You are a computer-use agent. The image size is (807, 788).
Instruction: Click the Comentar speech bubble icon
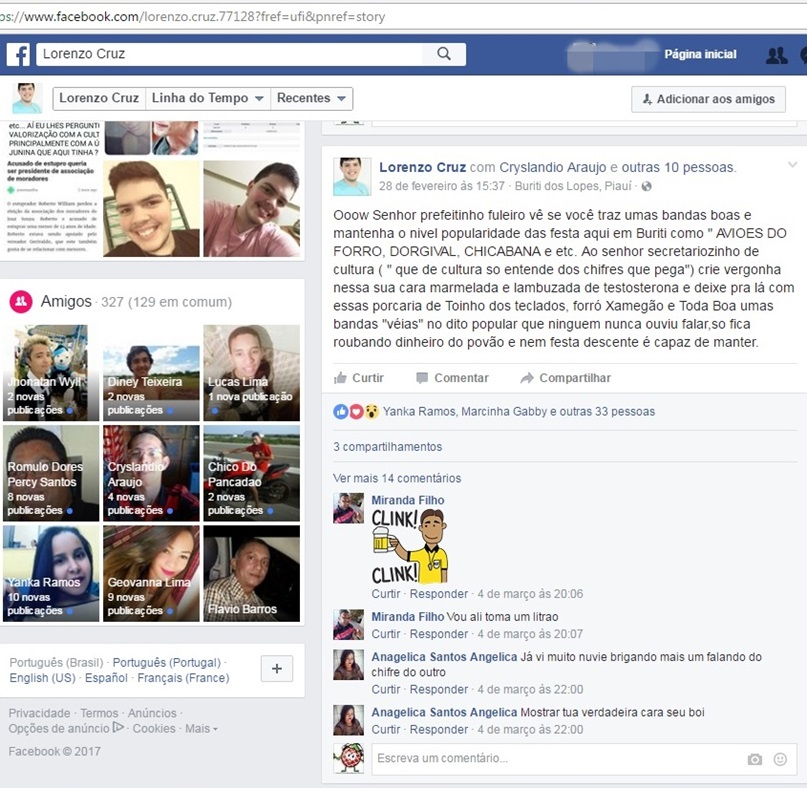click(422, 378)
